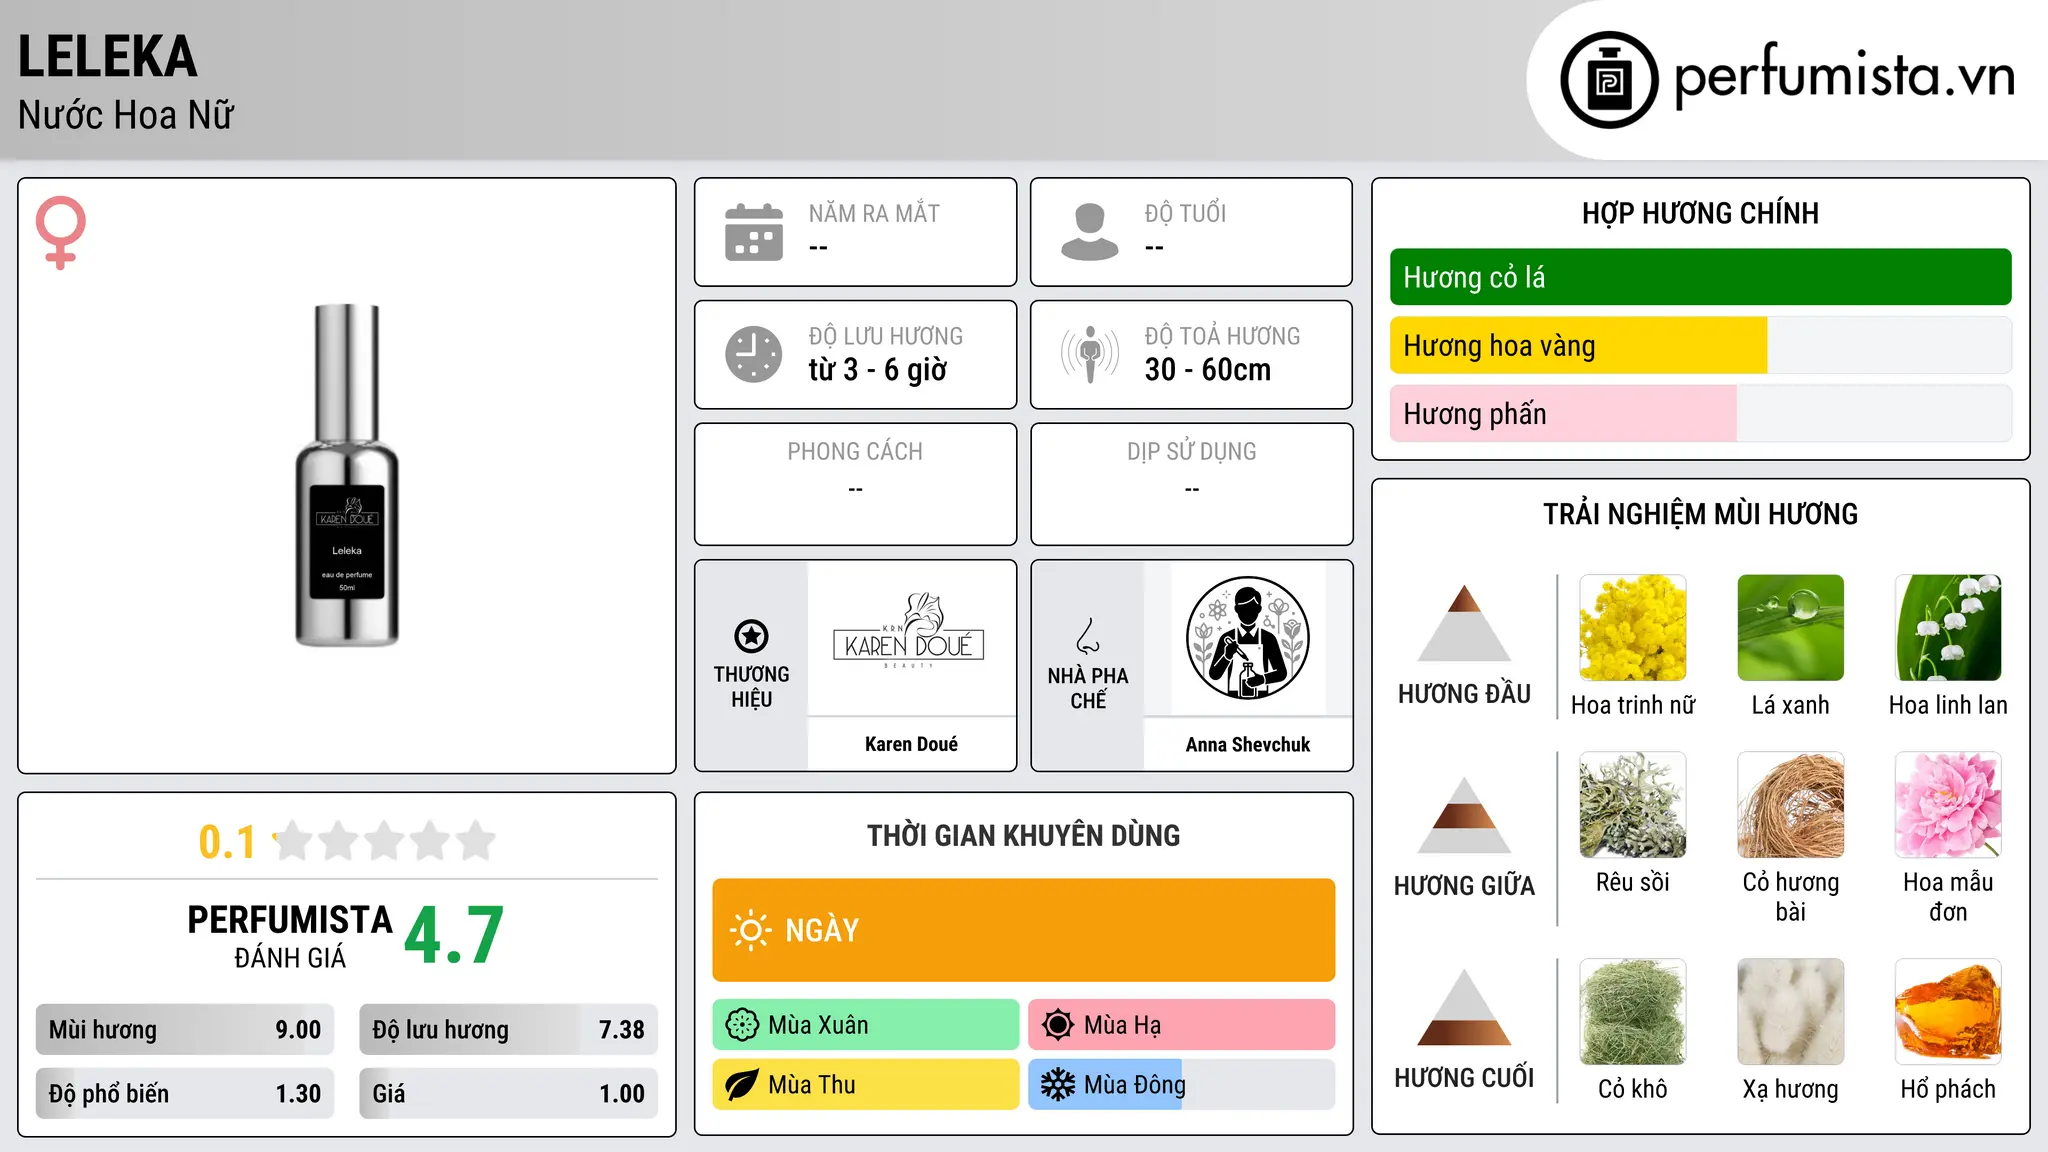Select the Hoa linh lan note photo
This screenshot has height=1152, width=2048.
point(1948,628)
